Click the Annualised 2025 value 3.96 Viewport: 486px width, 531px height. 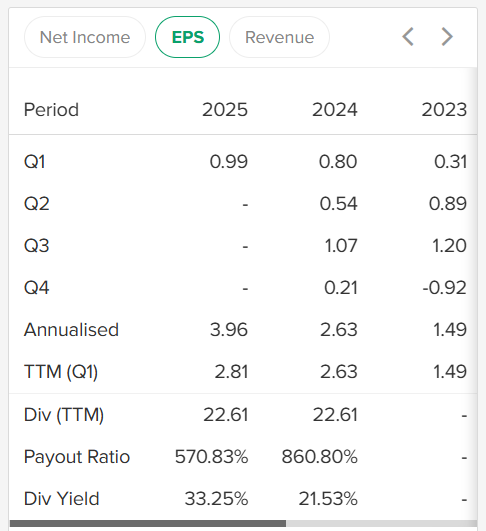(229, 330)
